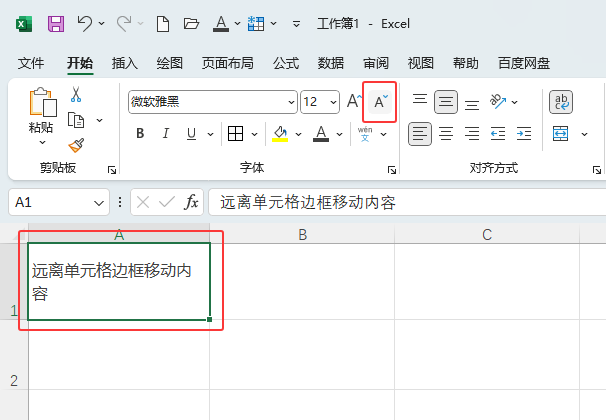Expand underline style options
This screenshot has height=420, width=606.
click(x=211, y=134)
